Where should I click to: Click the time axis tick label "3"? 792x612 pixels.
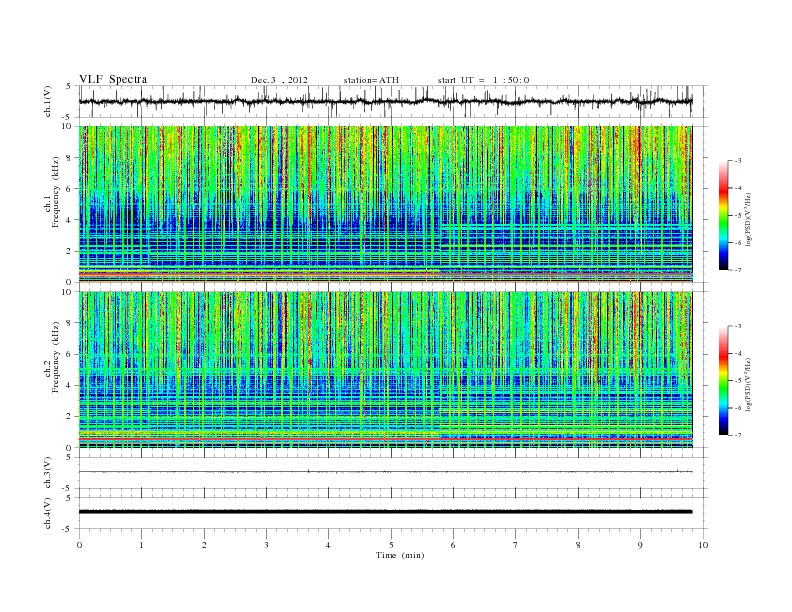point(266,545)
